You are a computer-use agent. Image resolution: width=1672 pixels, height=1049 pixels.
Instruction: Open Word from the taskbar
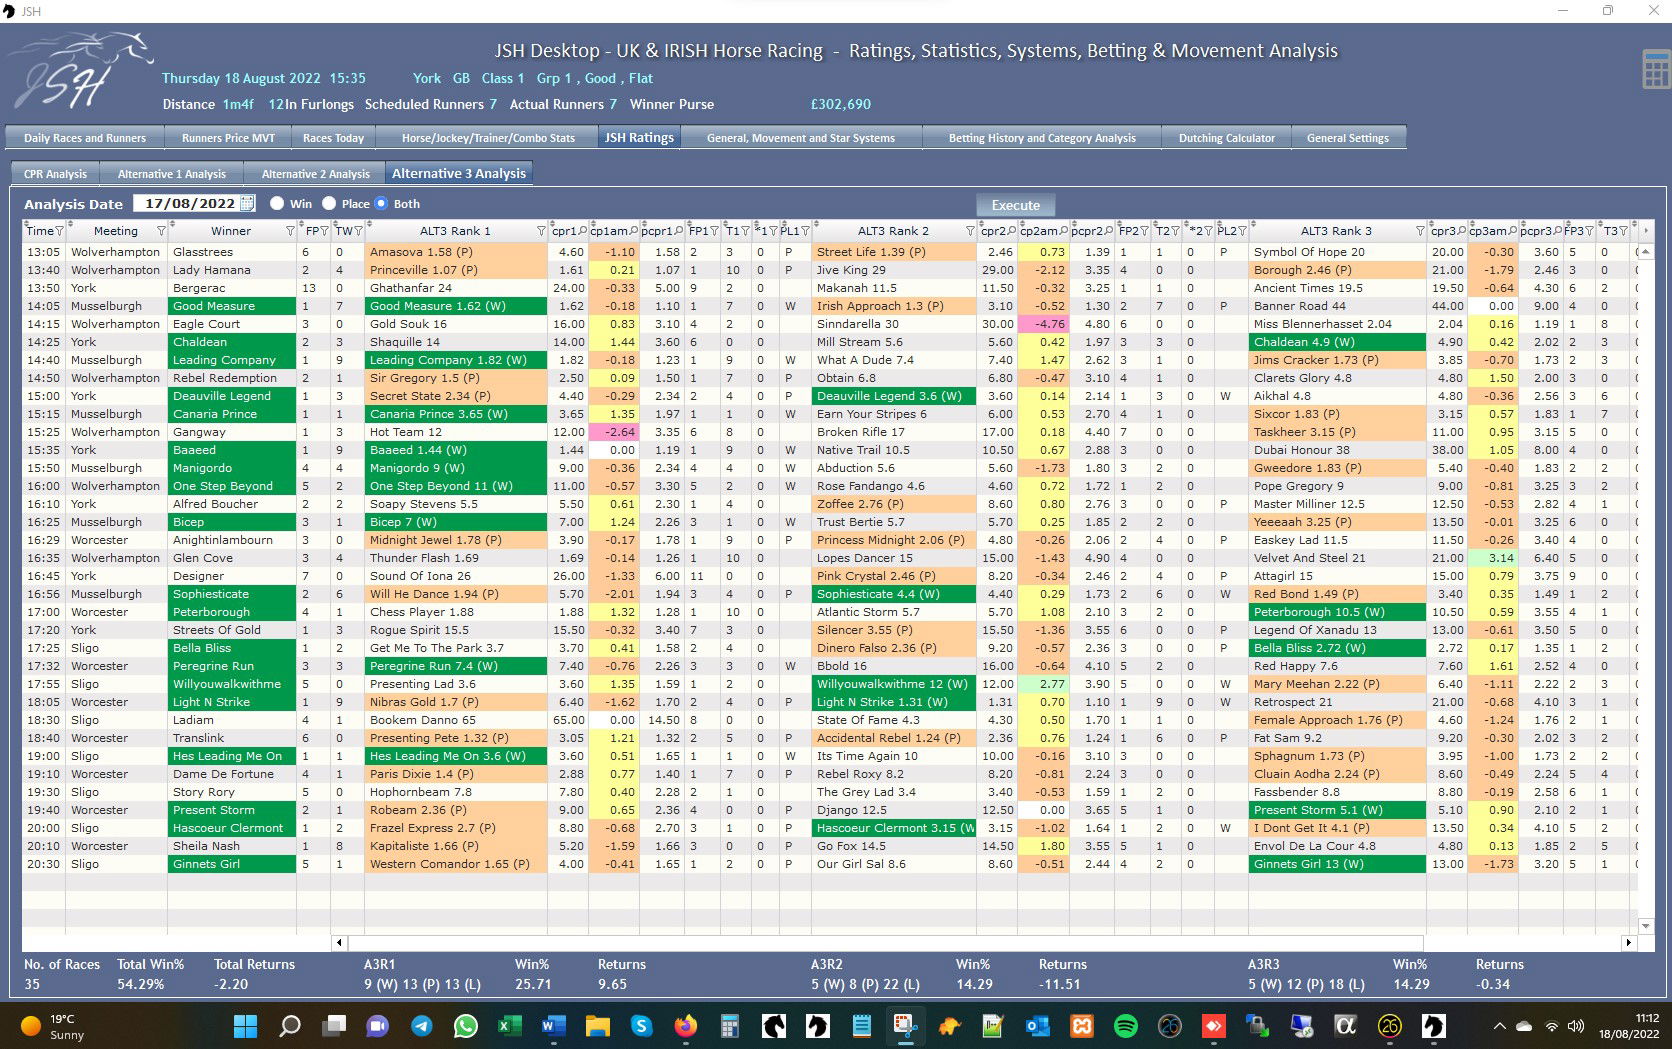coord(553,1026)
